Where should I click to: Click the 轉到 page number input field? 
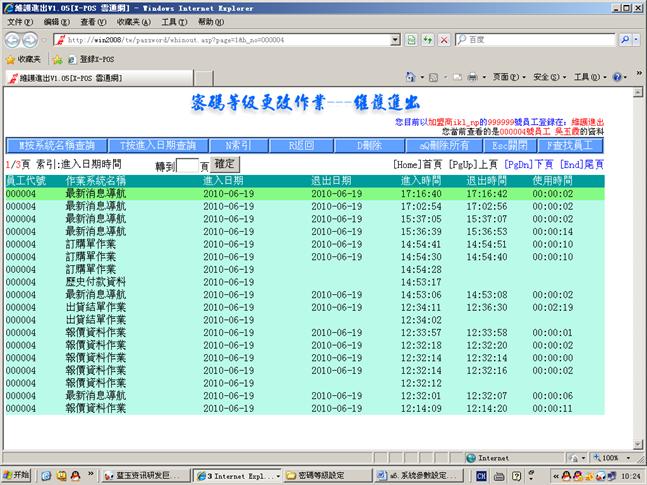pyautogui.click(x=188, y=165)
